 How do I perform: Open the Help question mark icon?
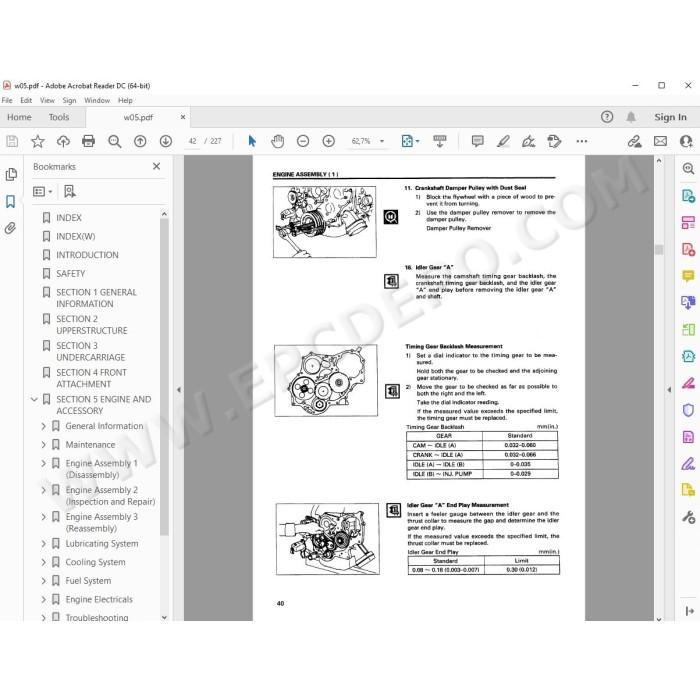(607, 117)
